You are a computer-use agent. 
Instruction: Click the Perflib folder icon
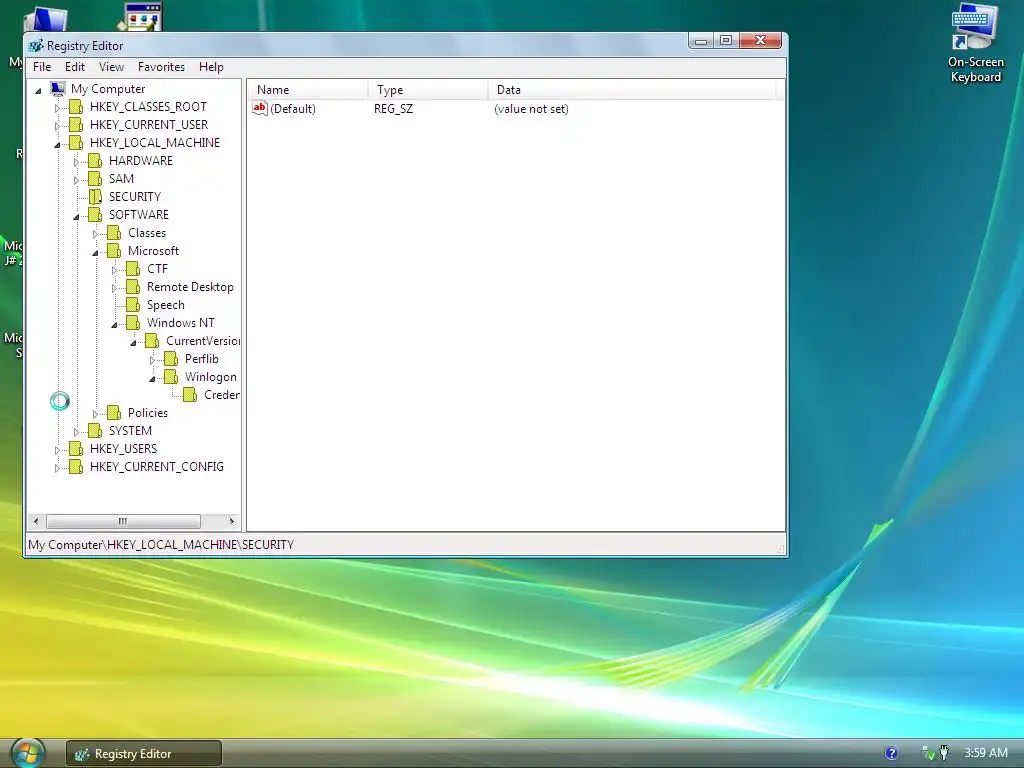pos(170,359)
